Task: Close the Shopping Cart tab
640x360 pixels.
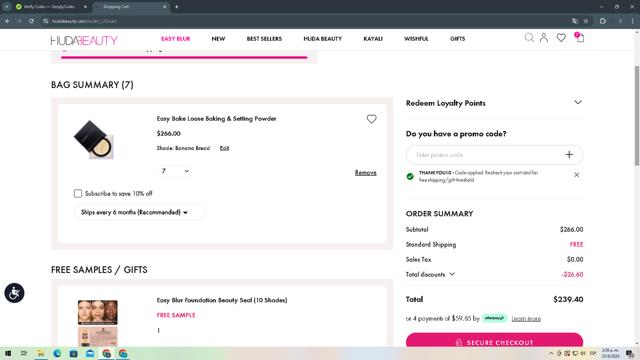Action: point(164,7)
